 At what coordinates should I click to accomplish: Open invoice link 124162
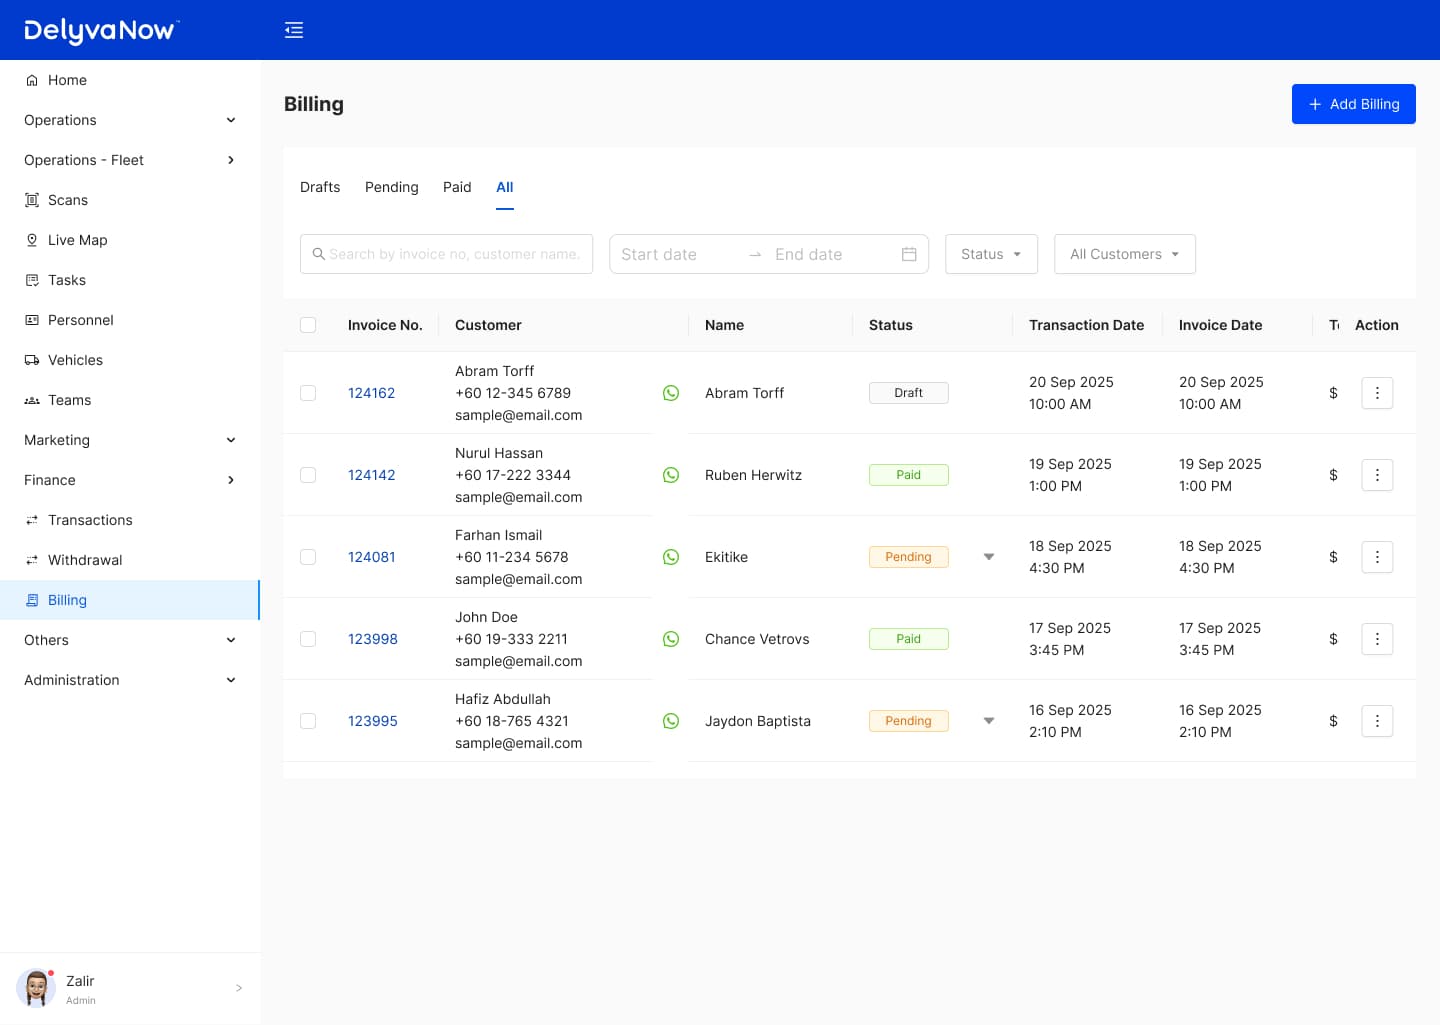(x=372, y=393)
